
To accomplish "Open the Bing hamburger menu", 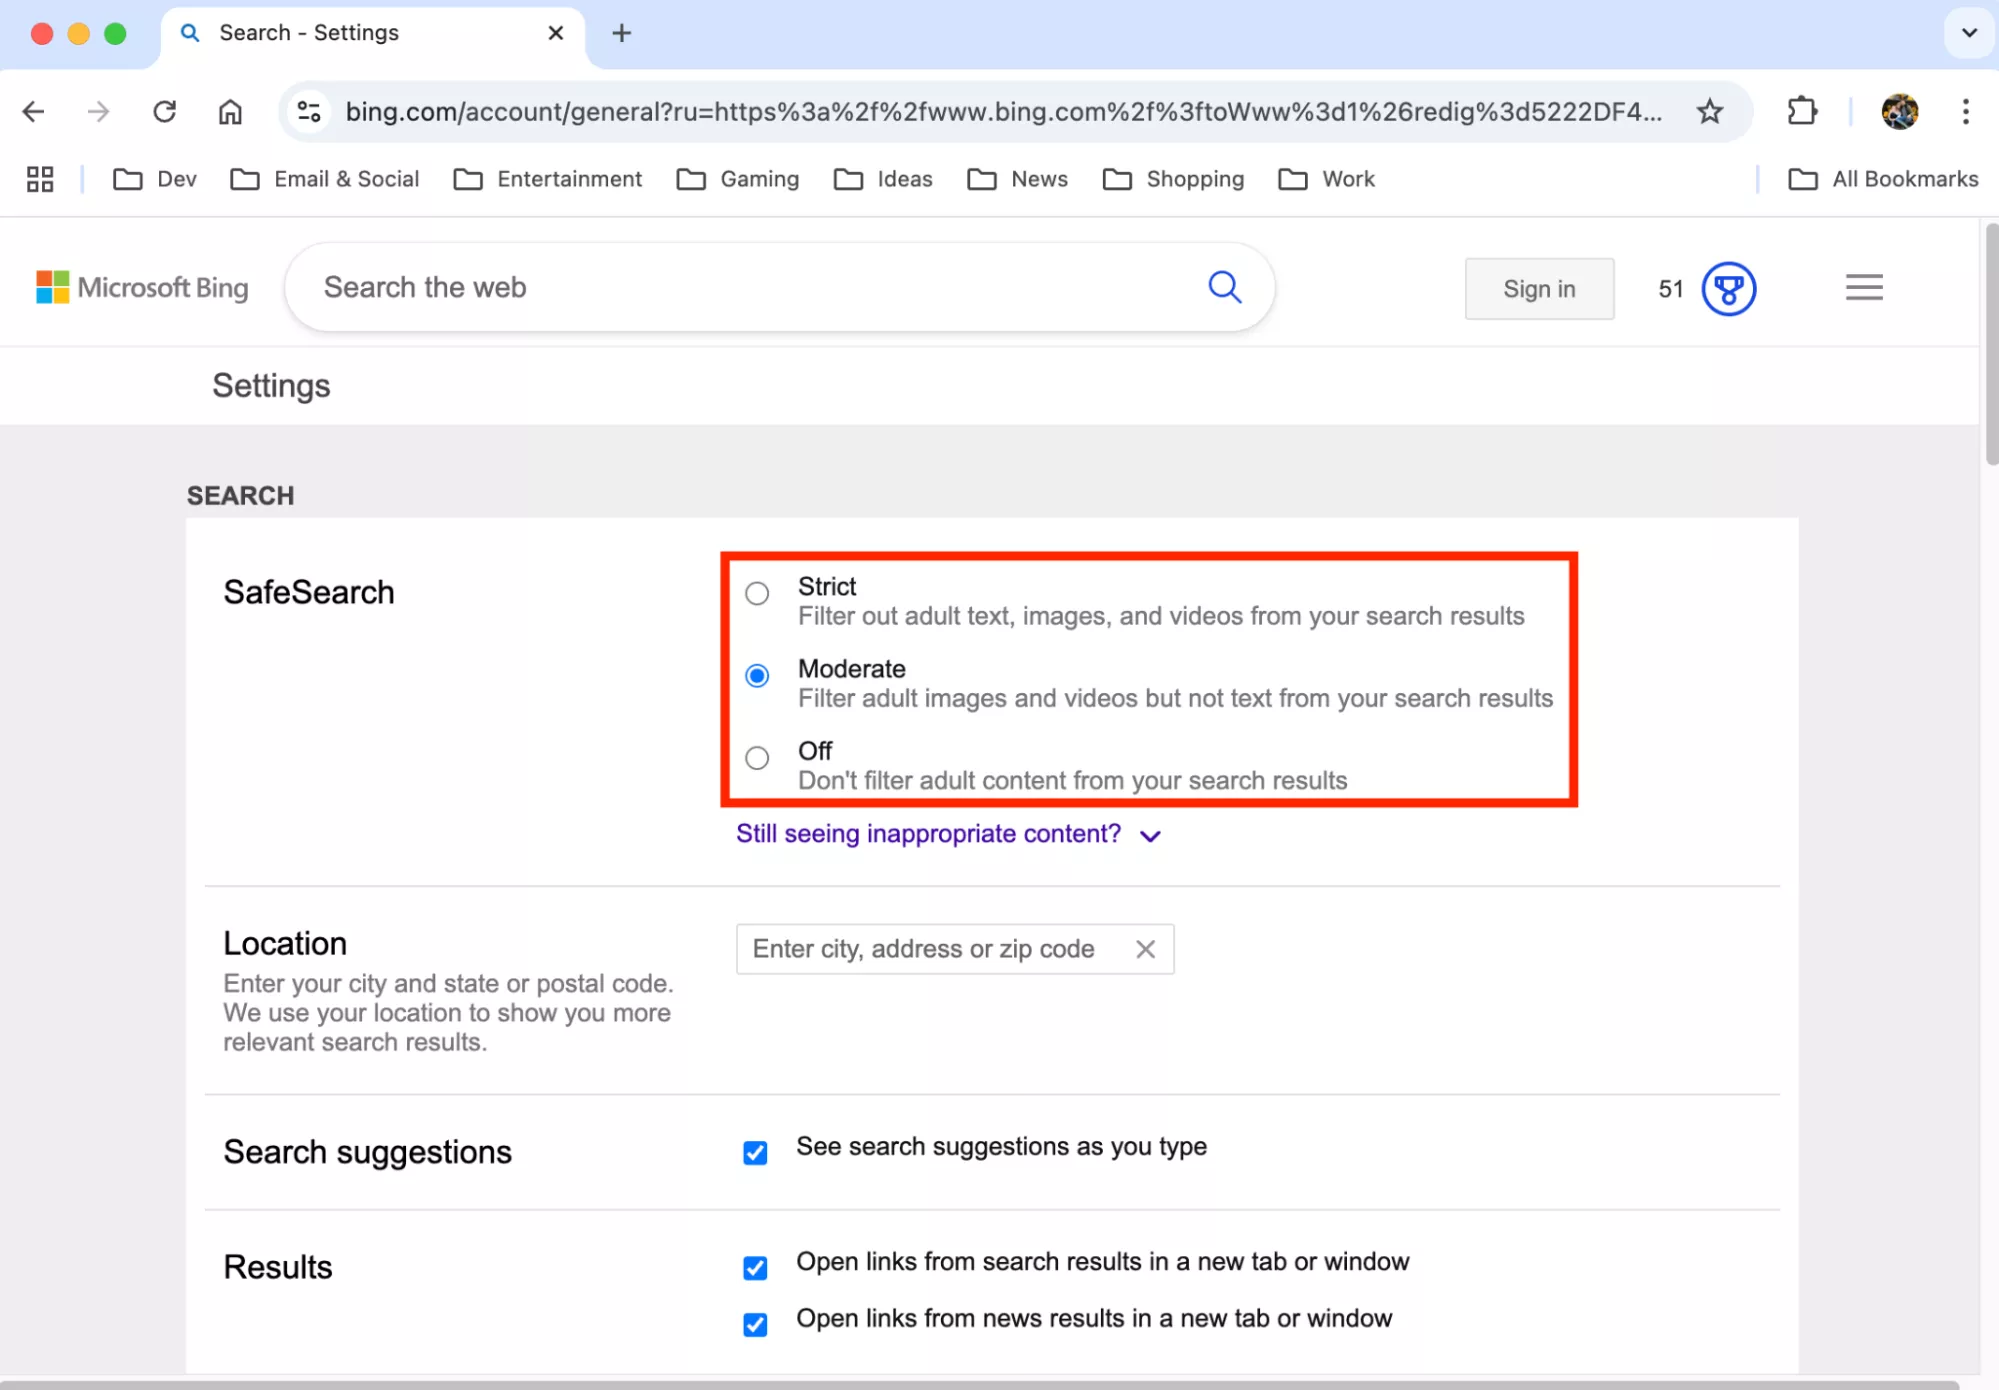I will coord(1863,288).
